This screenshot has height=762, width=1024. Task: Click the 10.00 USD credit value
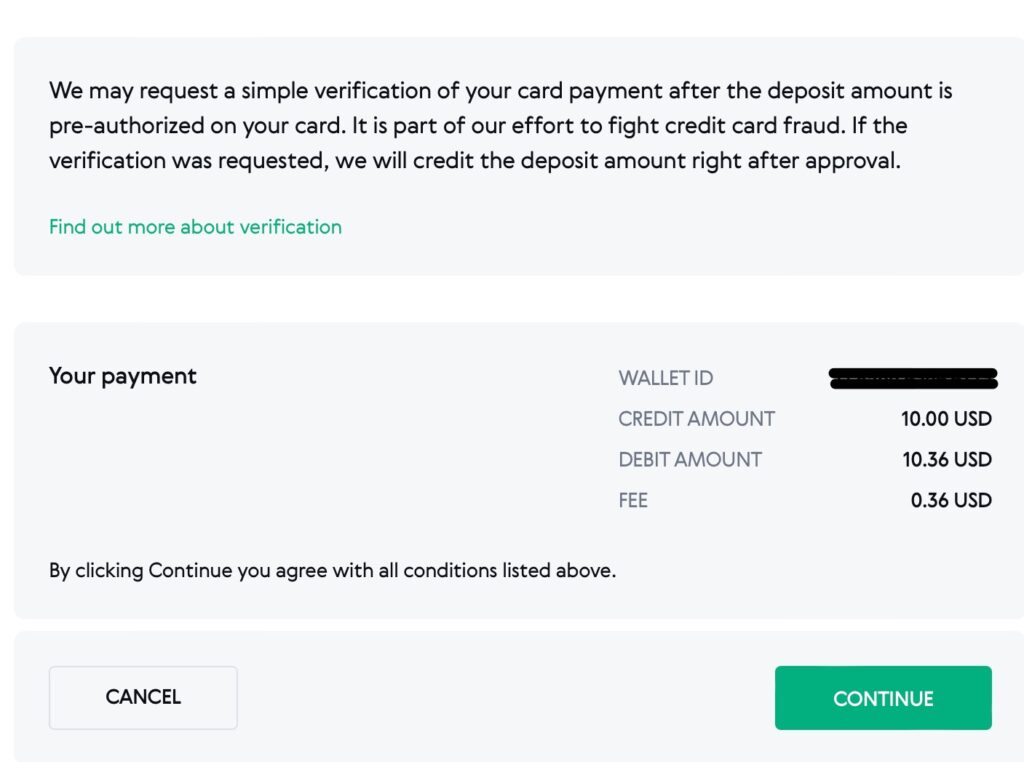tap(946, 419)
